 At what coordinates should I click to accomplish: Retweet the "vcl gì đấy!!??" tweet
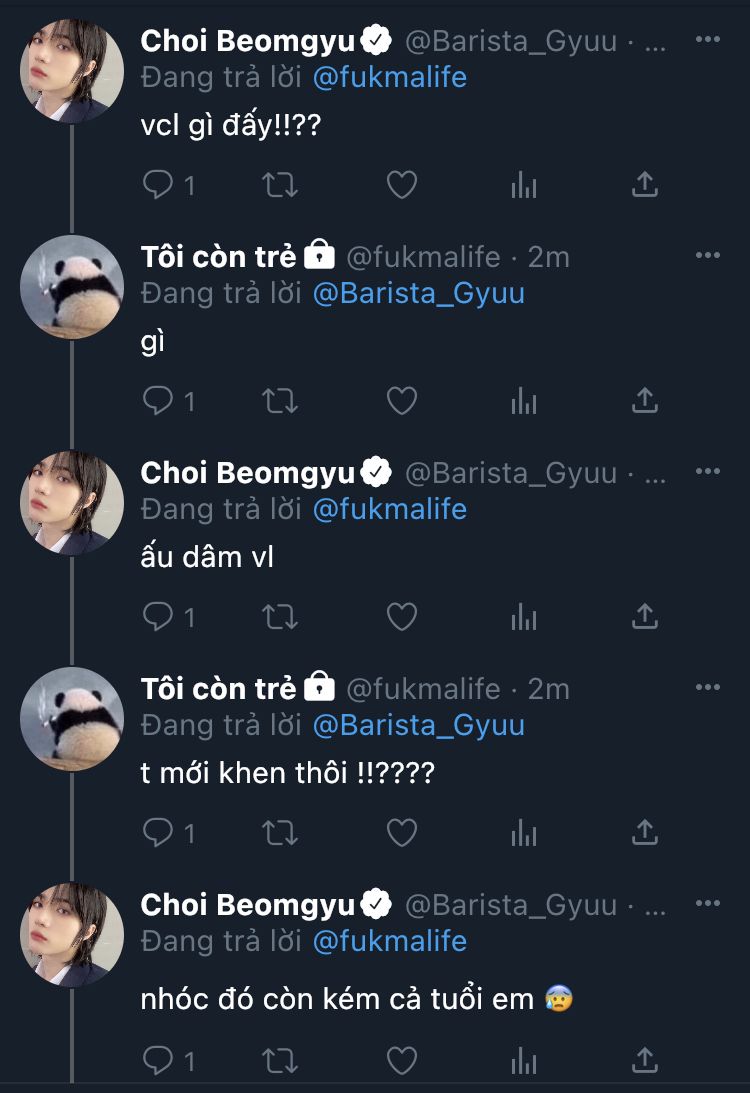pyautogui.click(x=279, y=185)
